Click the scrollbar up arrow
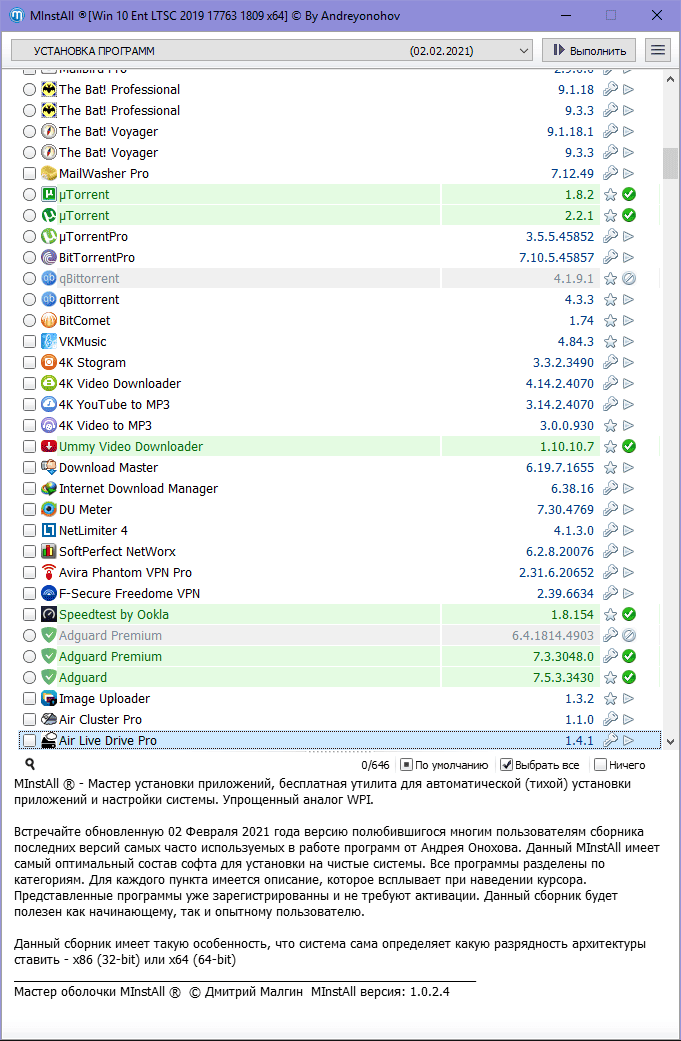The width and height of the screenshot is (681, 1041). pyautogui.click(x=670, y=80)
